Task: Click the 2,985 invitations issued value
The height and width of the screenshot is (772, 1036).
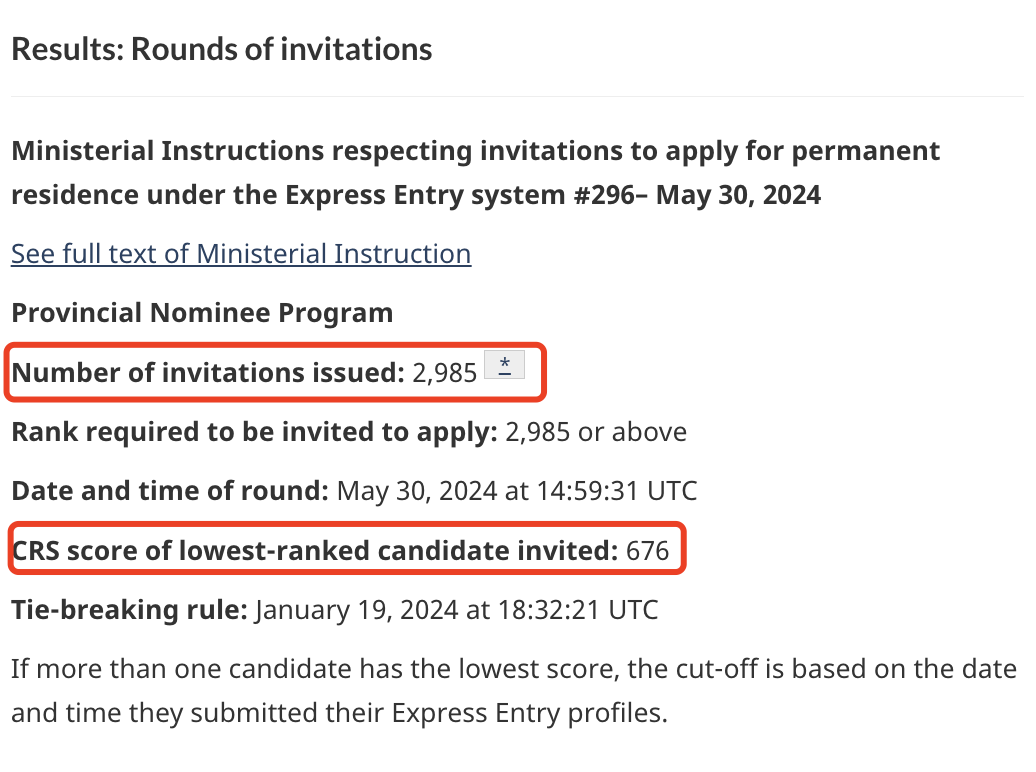Action: [444, 374]
